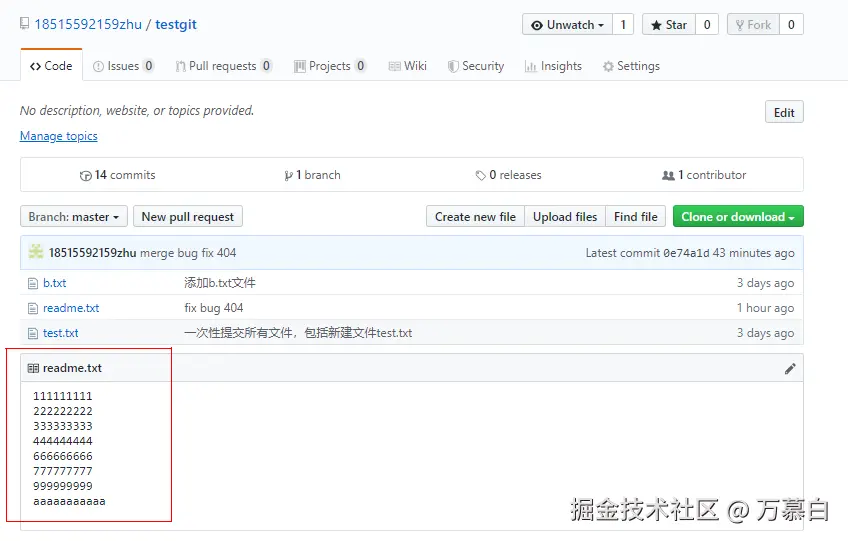Click the star count 0

point(707,24)
